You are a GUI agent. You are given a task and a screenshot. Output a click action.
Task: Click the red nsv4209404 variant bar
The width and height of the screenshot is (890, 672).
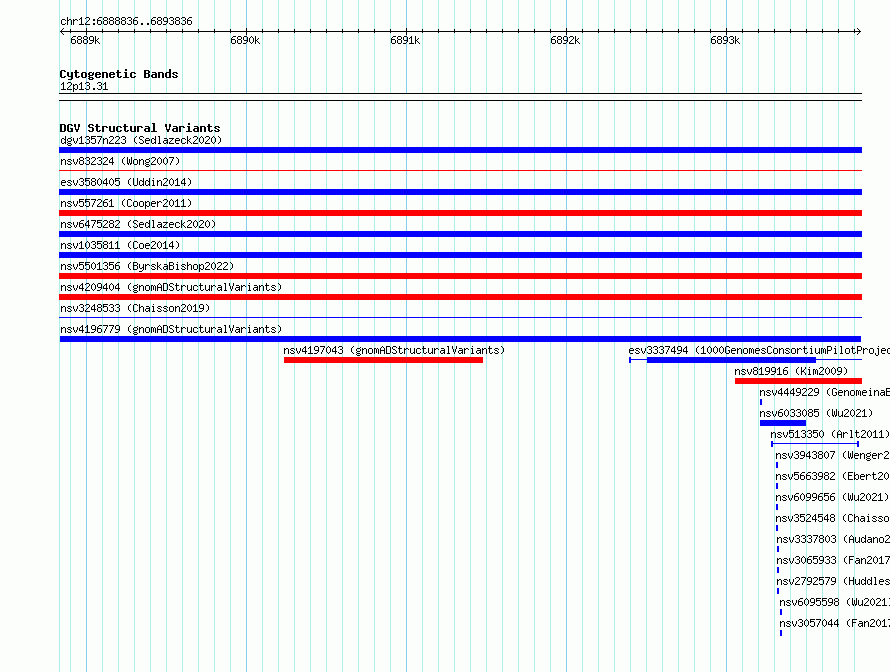pos(460,297)
